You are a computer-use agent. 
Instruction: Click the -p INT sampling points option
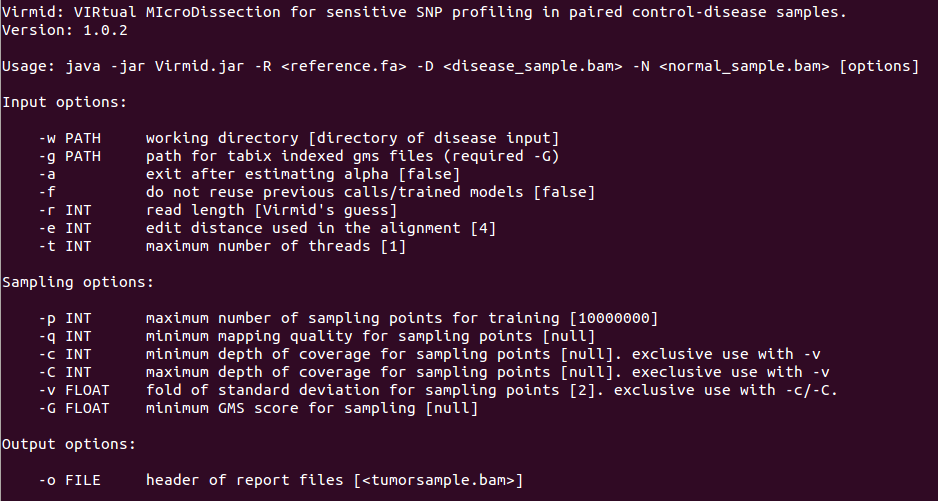(348, 318)
